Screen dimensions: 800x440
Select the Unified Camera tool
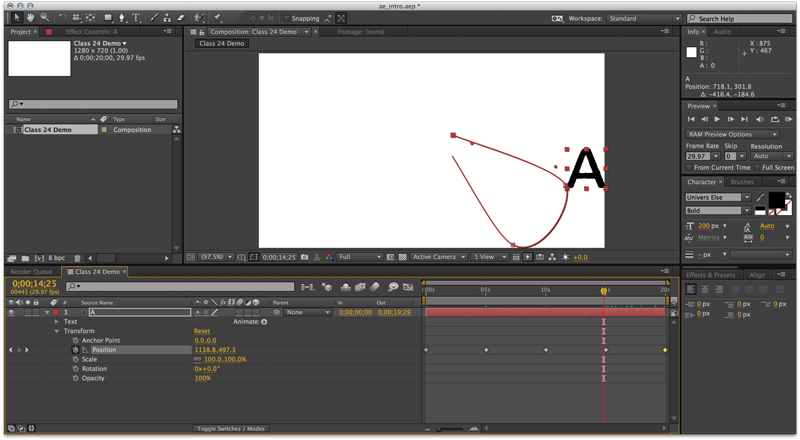click(77, 18)
